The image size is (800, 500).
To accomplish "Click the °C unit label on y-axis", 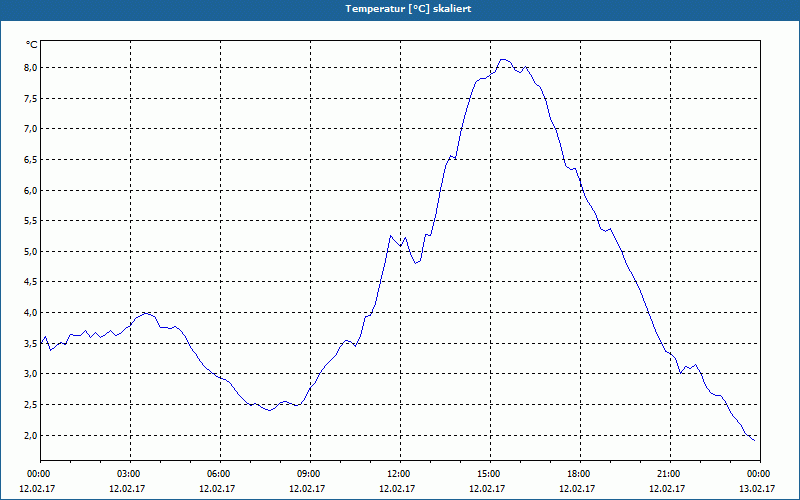I will point(31,45).
